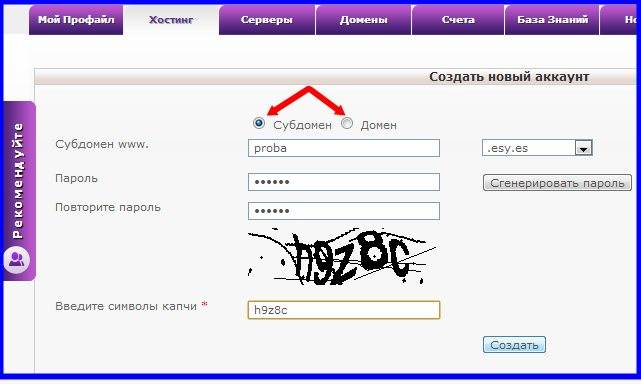Click the Создать button

pyautogui.click(x=514, y=345)
